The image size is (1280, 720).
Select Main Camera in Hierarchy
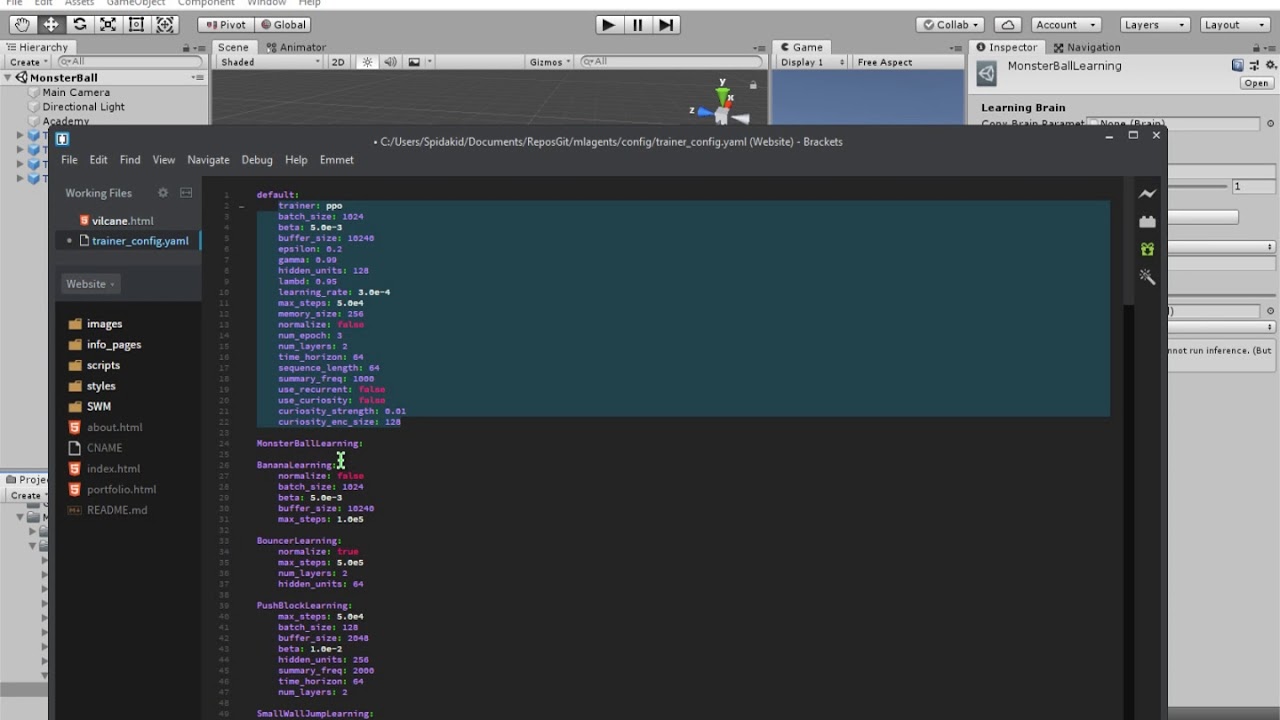(x=75, y=92)
